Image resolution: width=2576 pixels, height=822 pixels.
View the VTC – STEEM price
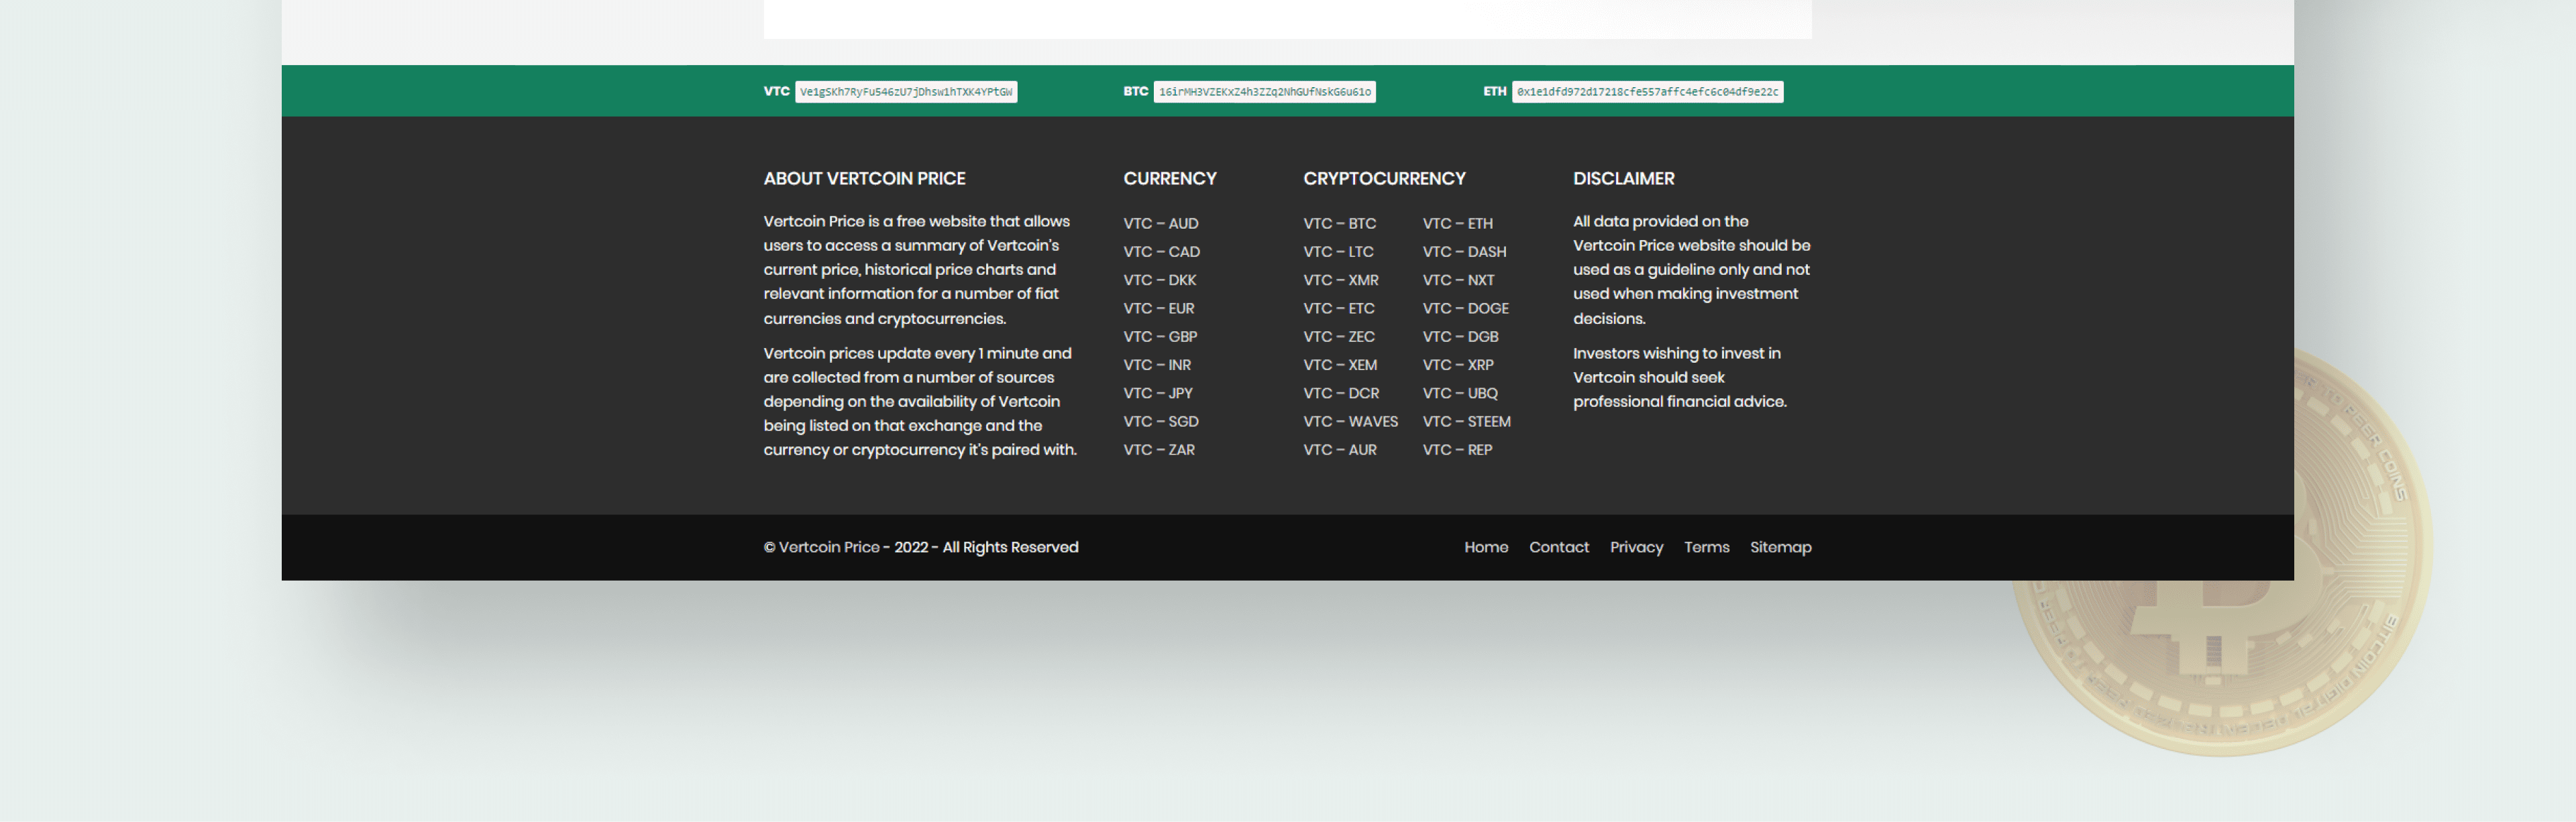pyautogui.click(x=1467, y=422)
